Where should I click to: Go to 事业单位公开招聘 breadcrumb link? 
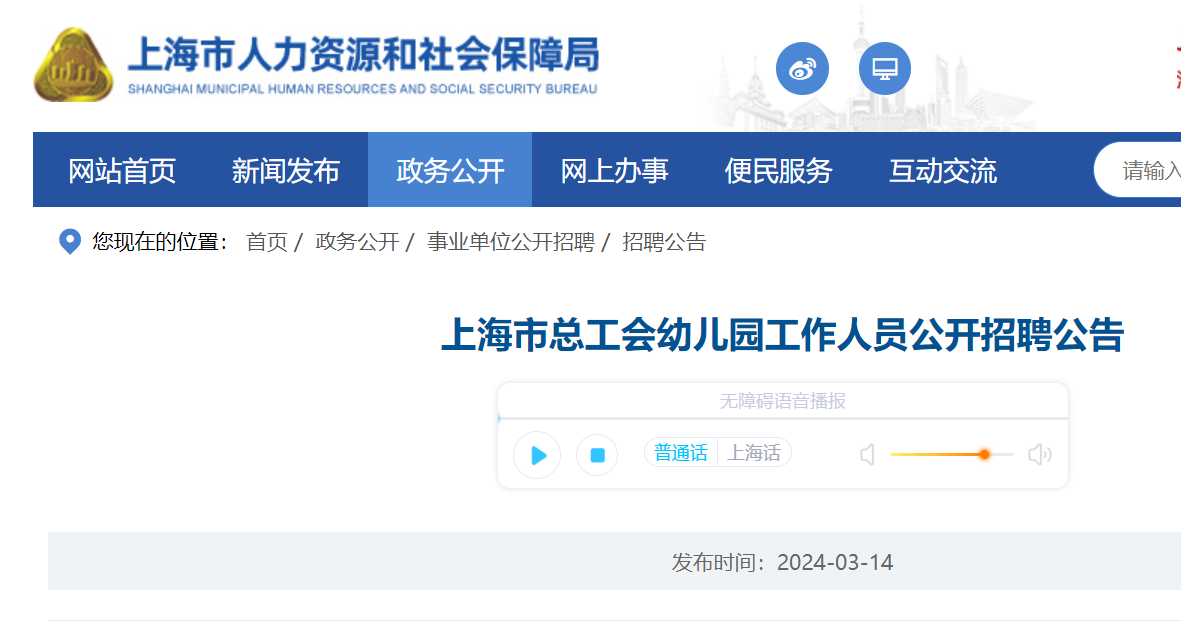click(x=511, y=242)
